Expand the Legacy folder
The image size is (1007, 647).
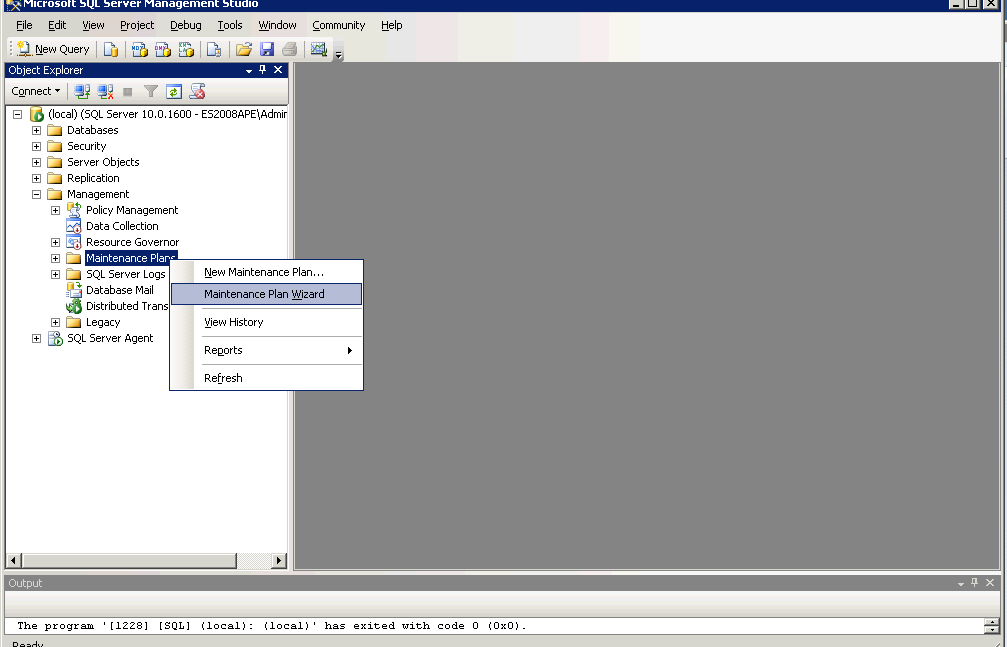(x=55, y=323)
